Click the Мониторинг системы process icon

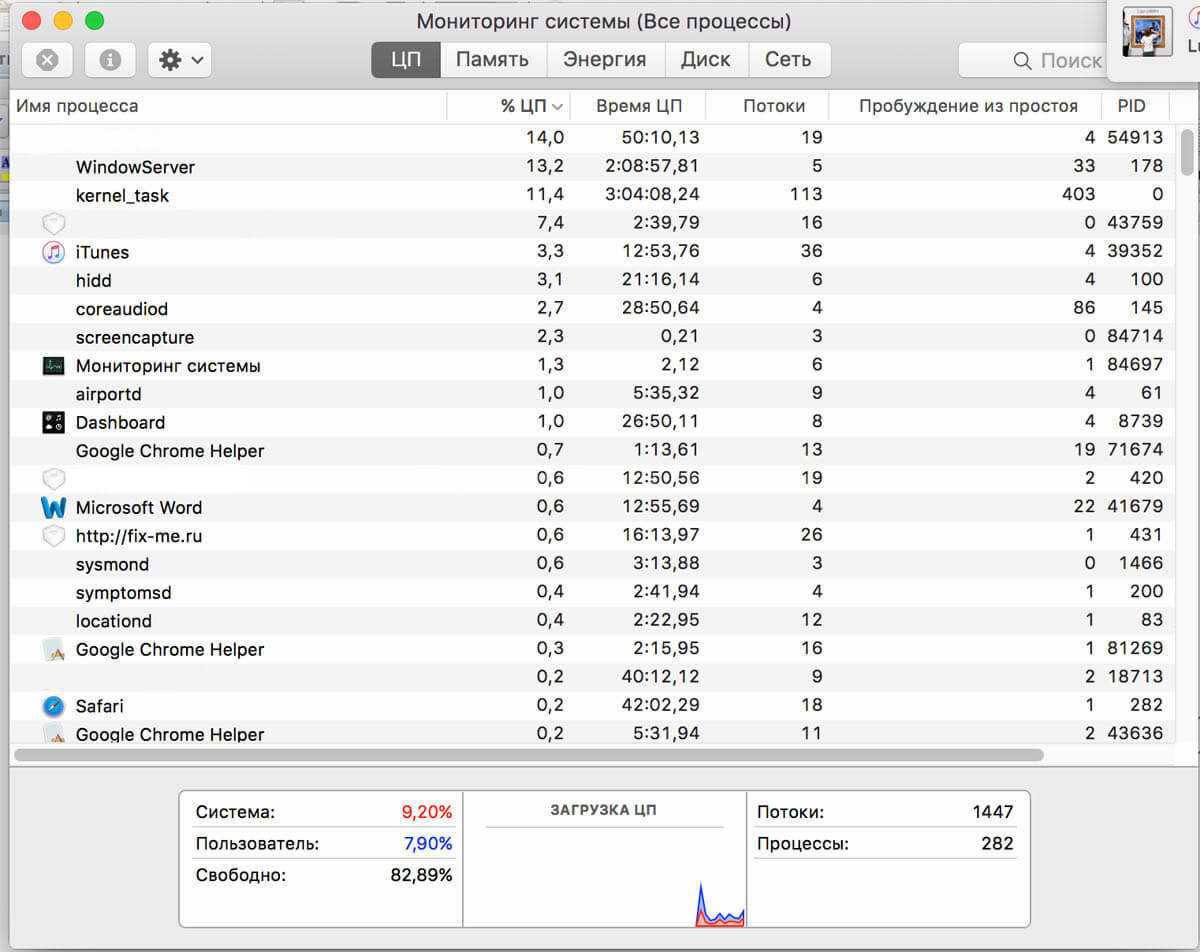(x=53, y=366)
